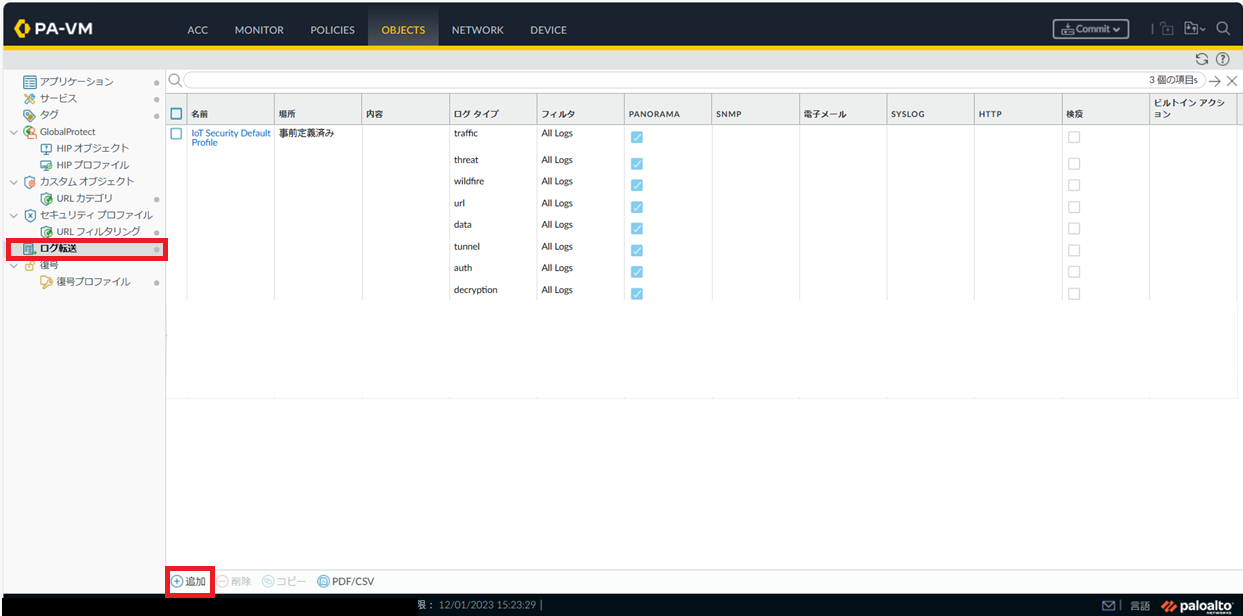
Task: Switch to the POLICIES tab
Action: coord(332,30)
